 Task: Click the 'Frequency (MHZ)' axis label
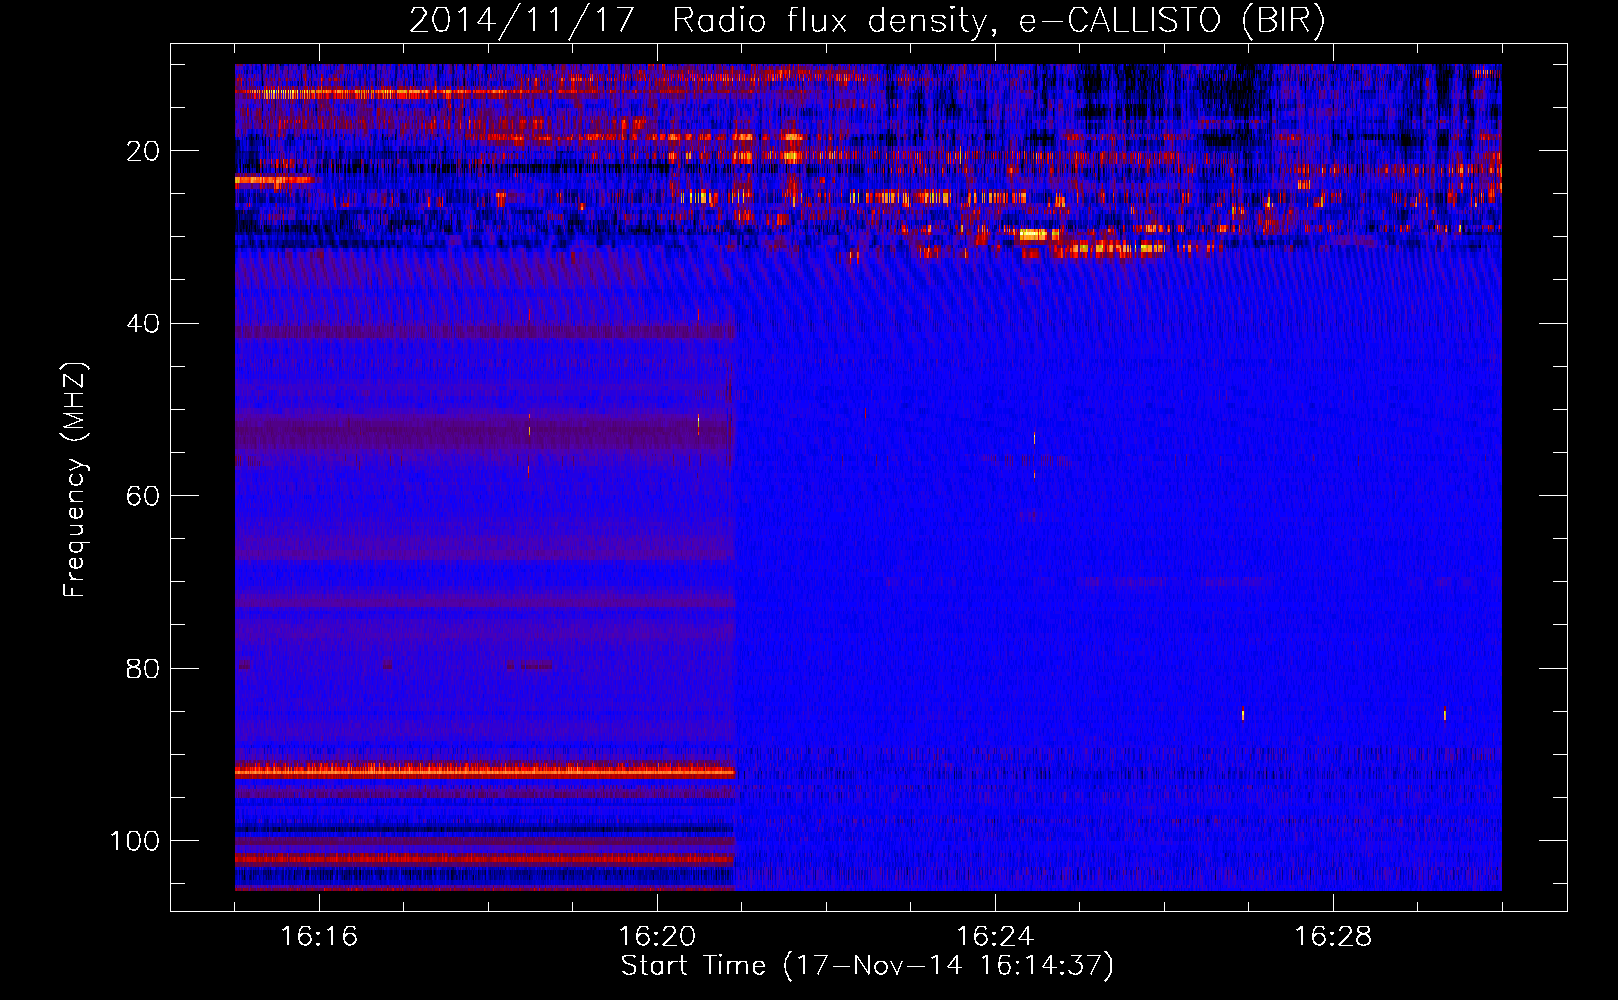click(x=76, y=480)
